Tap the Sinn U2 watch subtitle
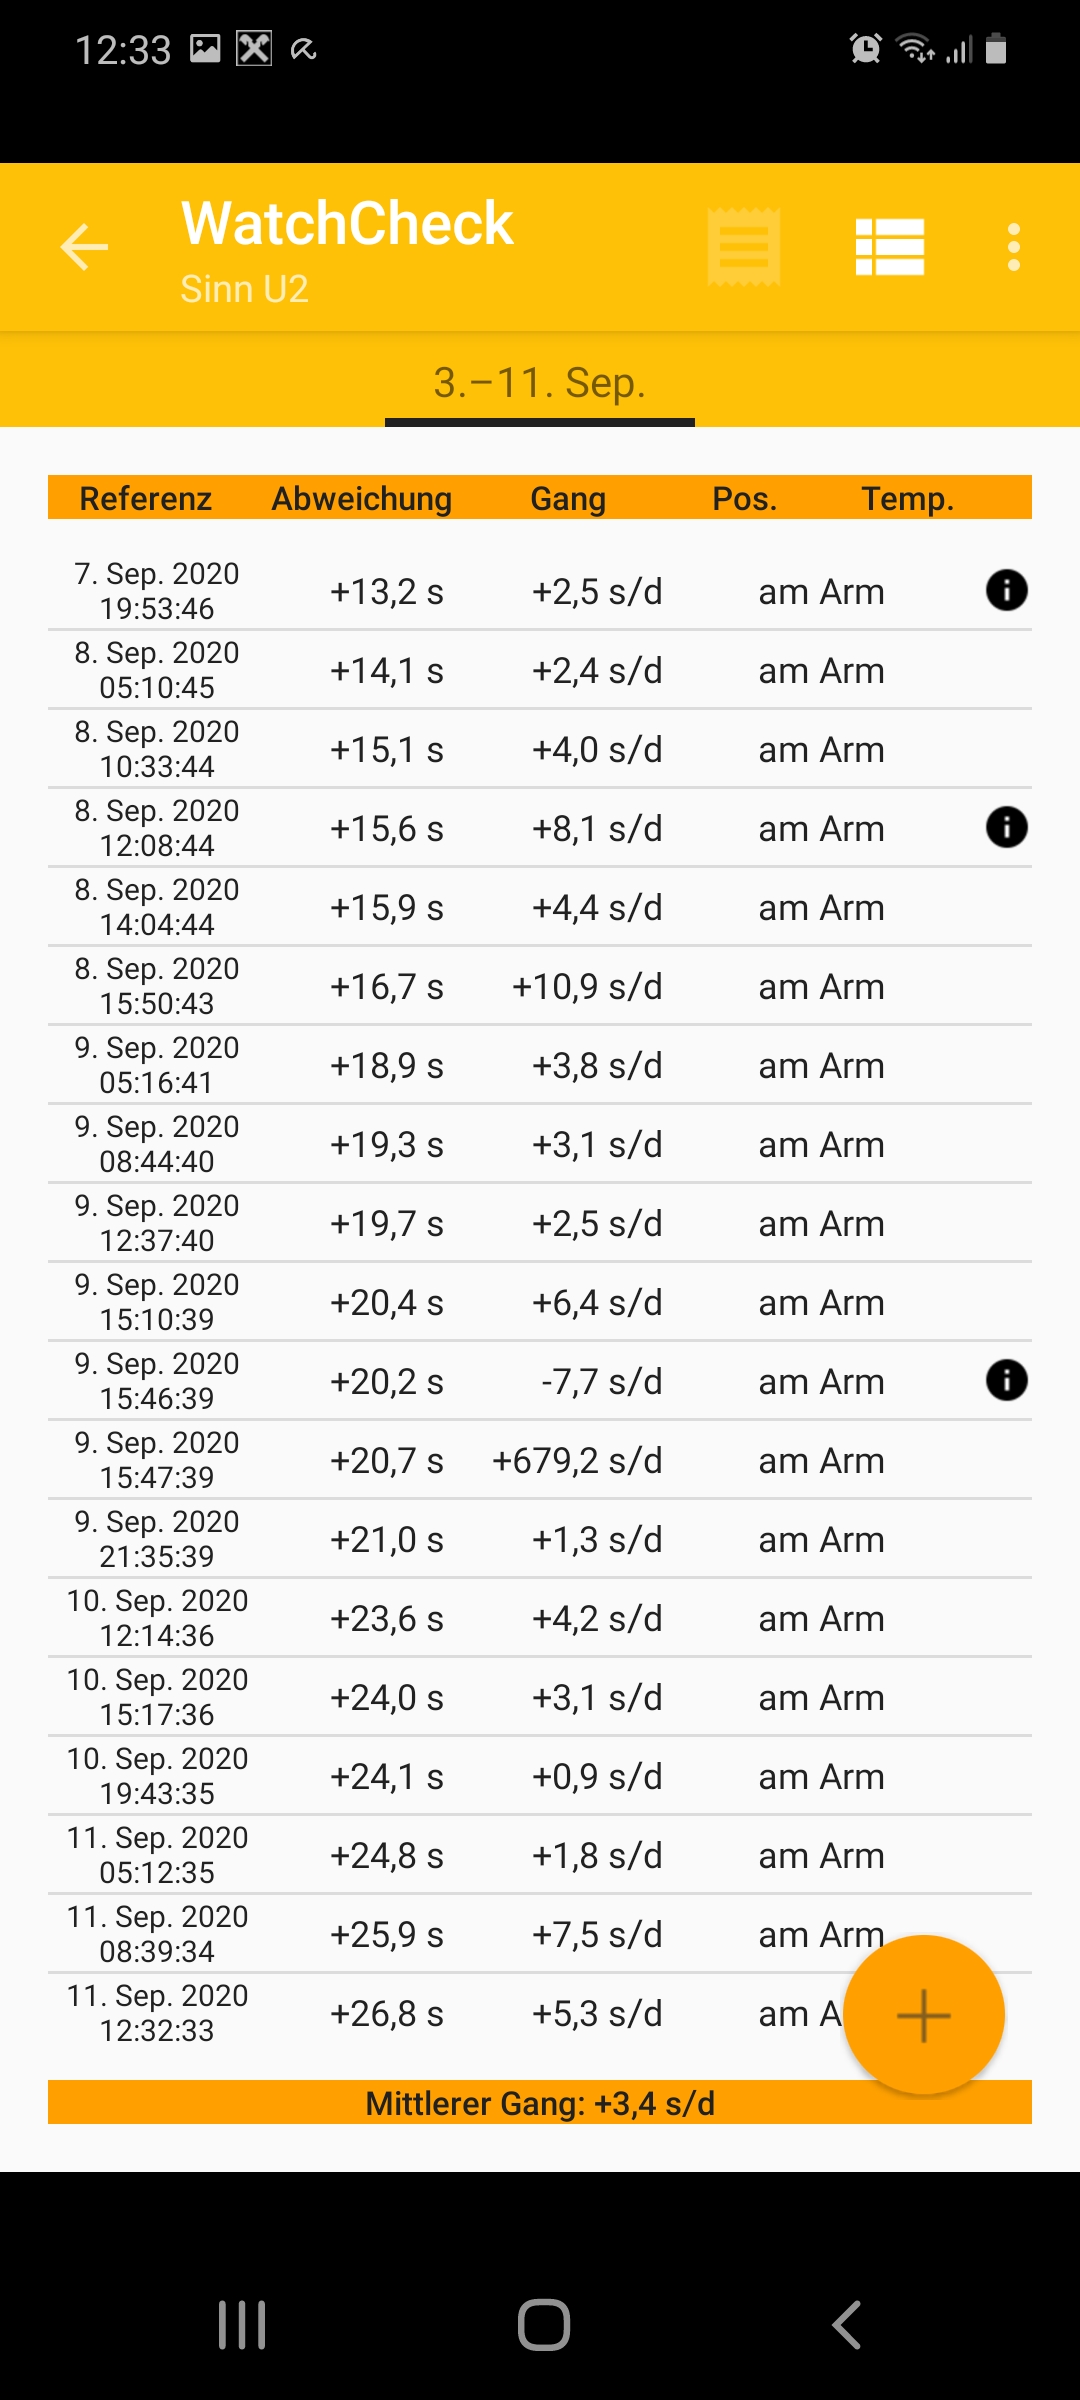The image size is (1080, 2400). pyautogui.click(x=244, y=289)
